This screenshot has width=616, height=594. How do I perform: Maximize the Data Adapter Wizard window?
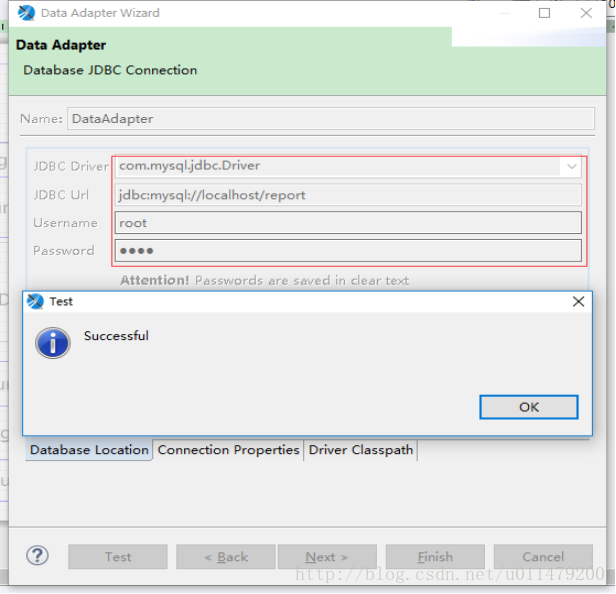[x=544, y=13]
